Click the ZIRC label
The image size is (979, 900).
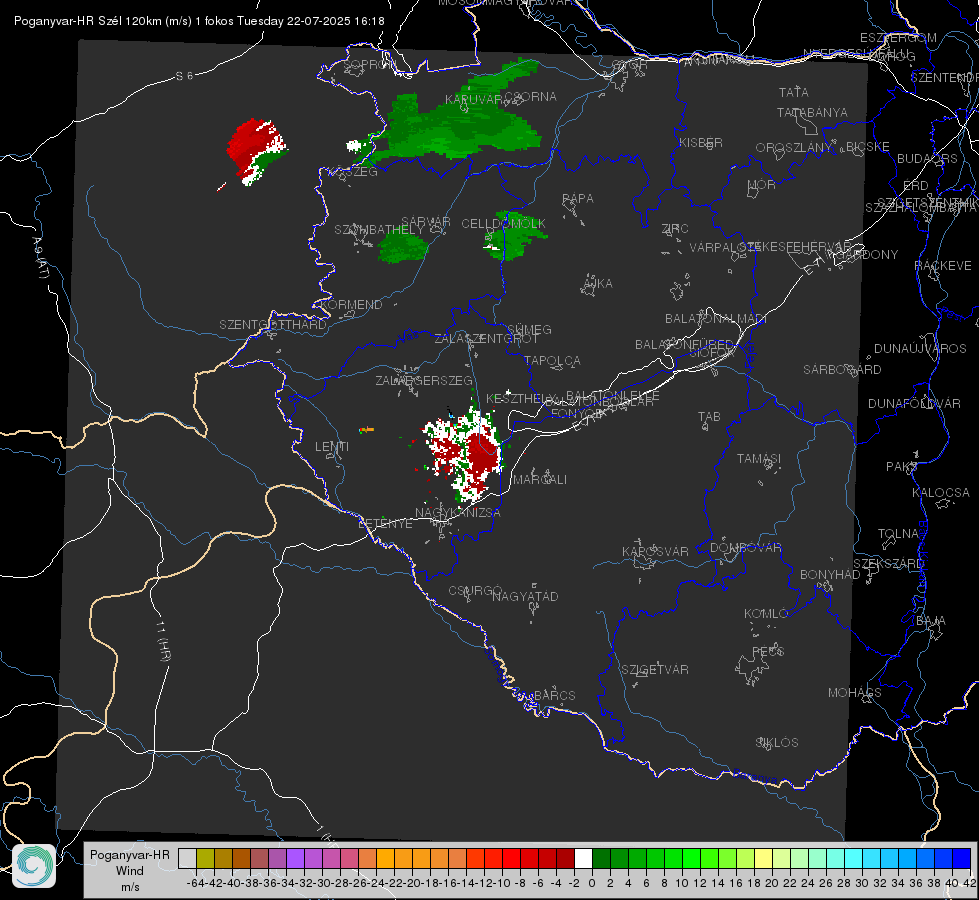pyautogui.click(x=675, y=229)
